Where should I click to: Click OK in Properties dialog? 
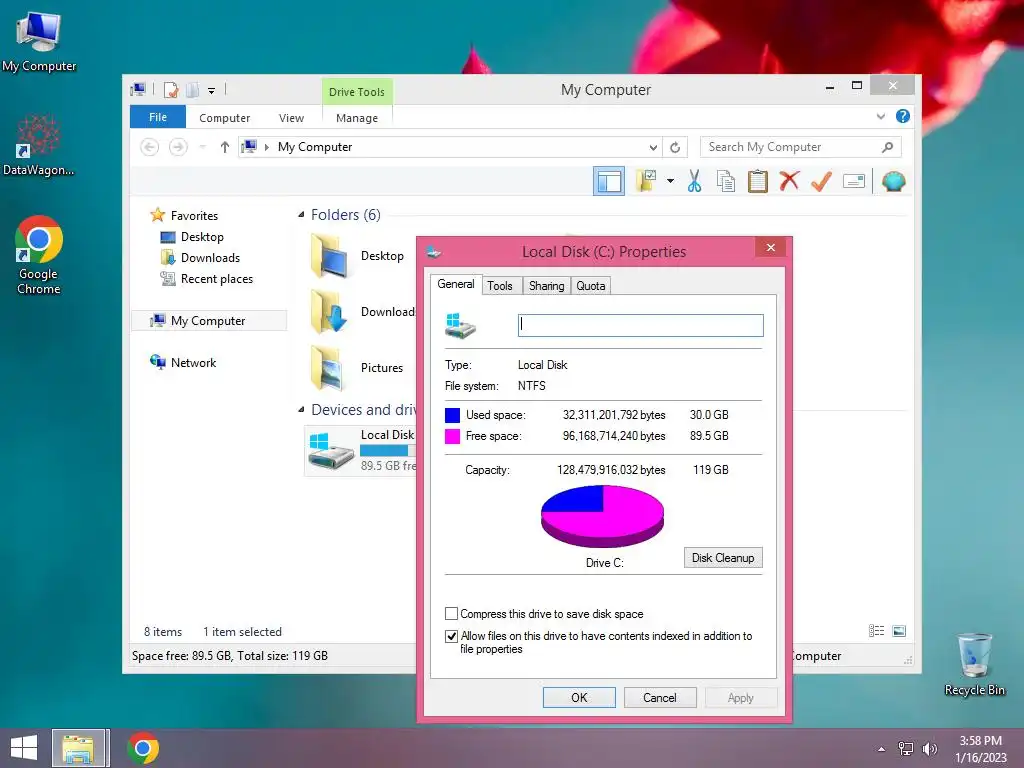pos(579,697)
